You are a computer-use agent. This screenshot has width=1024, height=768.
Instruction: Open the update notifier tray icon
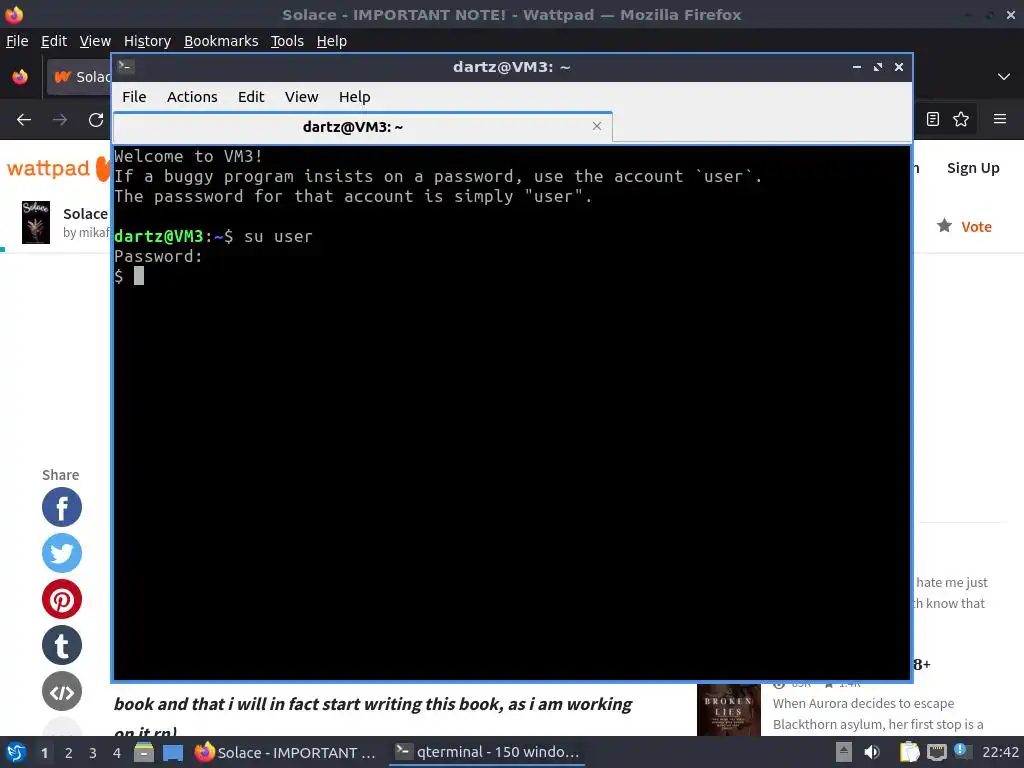click(962, 752)
